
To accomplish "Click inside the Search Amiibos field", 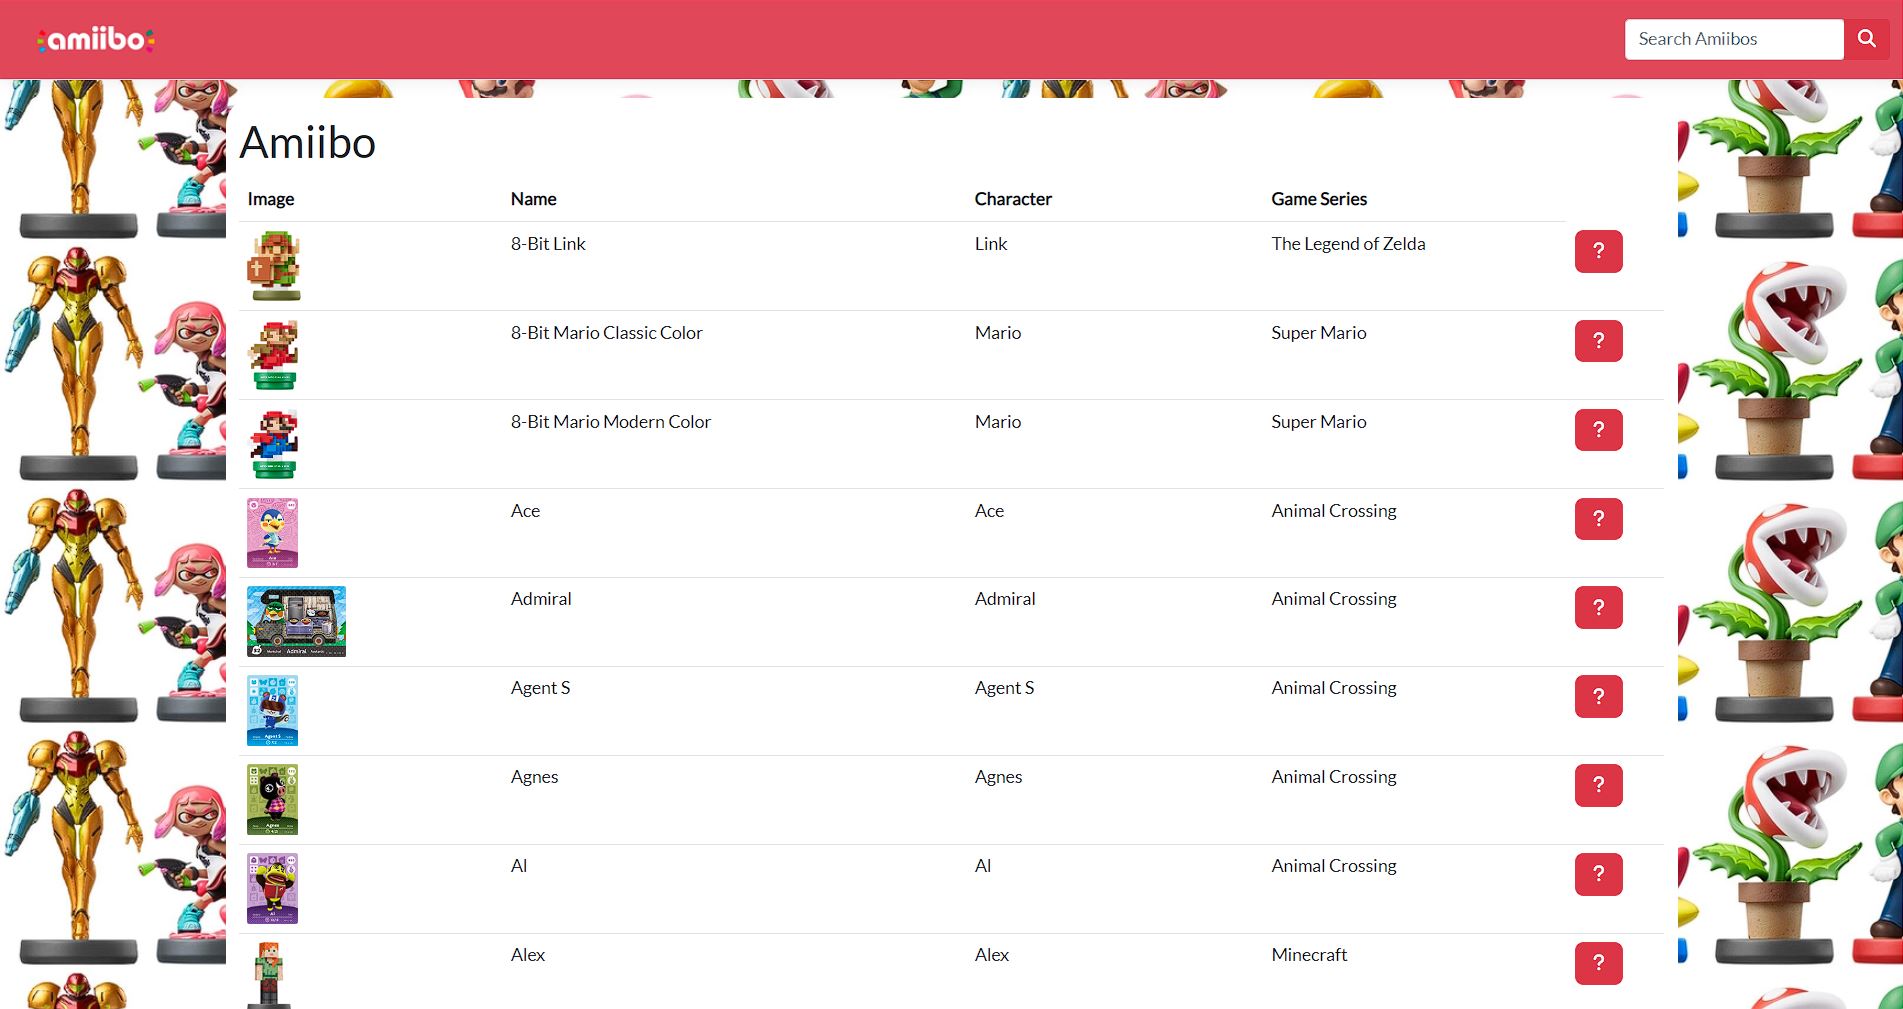I will [x=1734, y=39].
